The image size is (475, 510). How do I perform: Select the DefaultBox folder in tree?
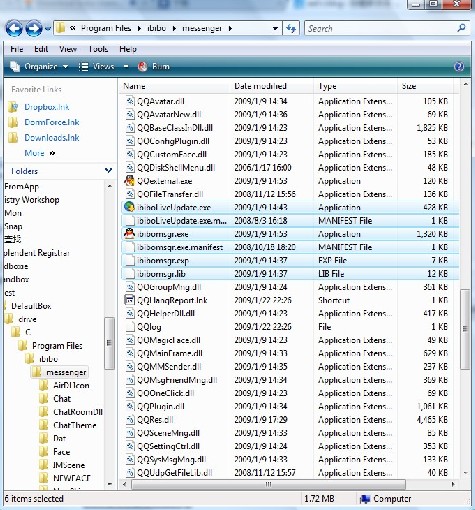[31, 306]
